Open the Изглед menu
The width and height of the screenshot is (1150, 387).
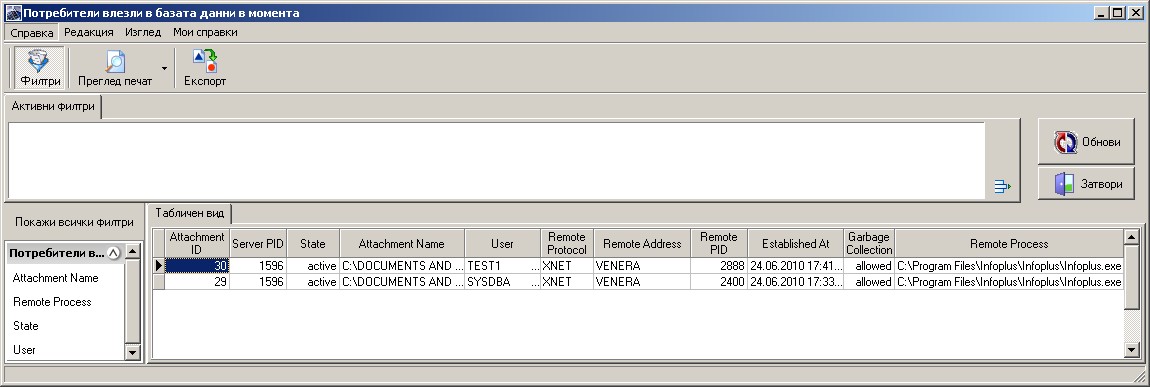click(x=143, y=32)
